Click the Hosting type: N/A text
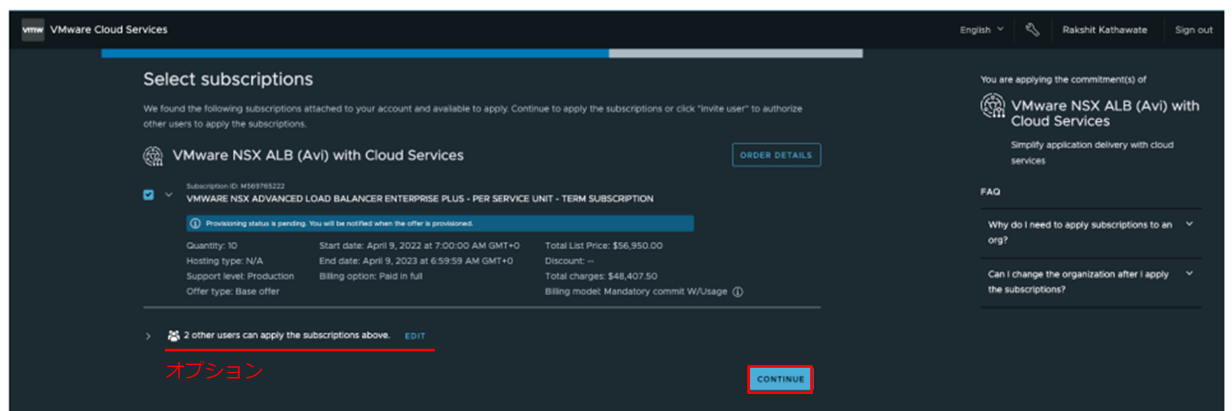 pyautogui.click(x=224, y=260)
